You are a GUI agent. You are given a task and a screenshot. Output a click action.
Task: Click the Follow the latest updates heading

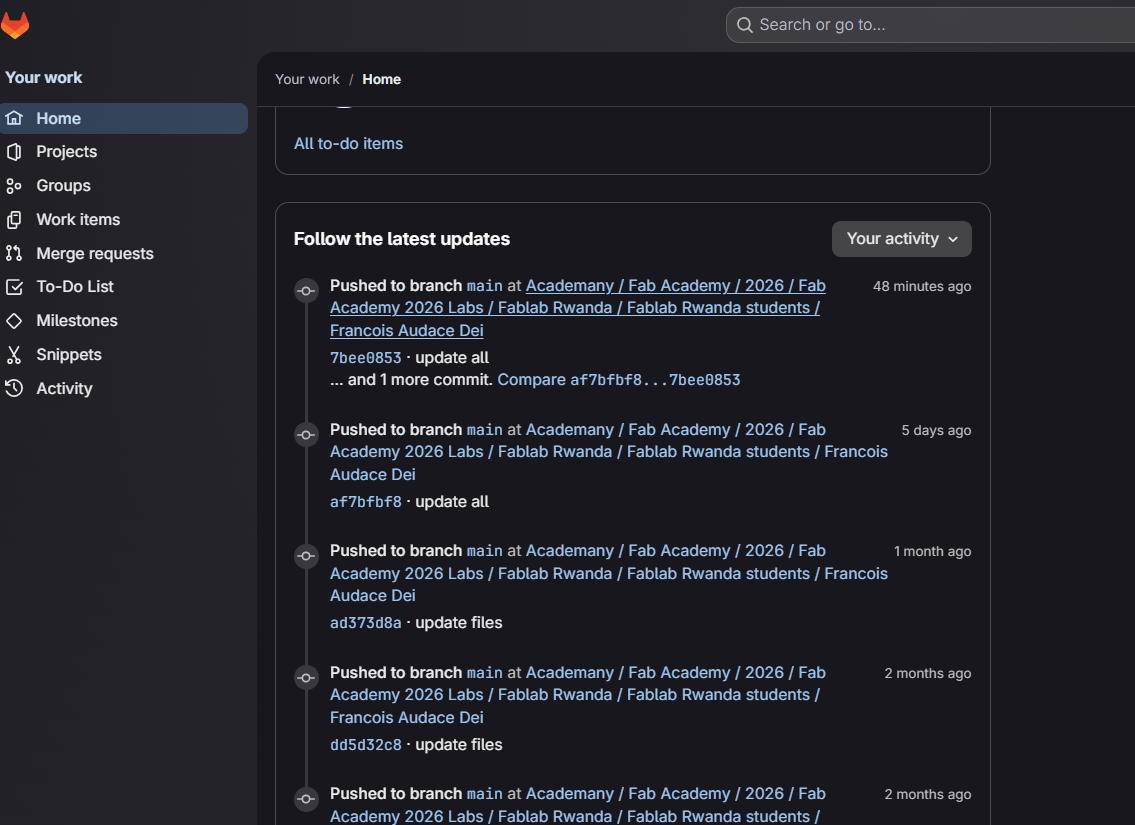tap(402, 239)
